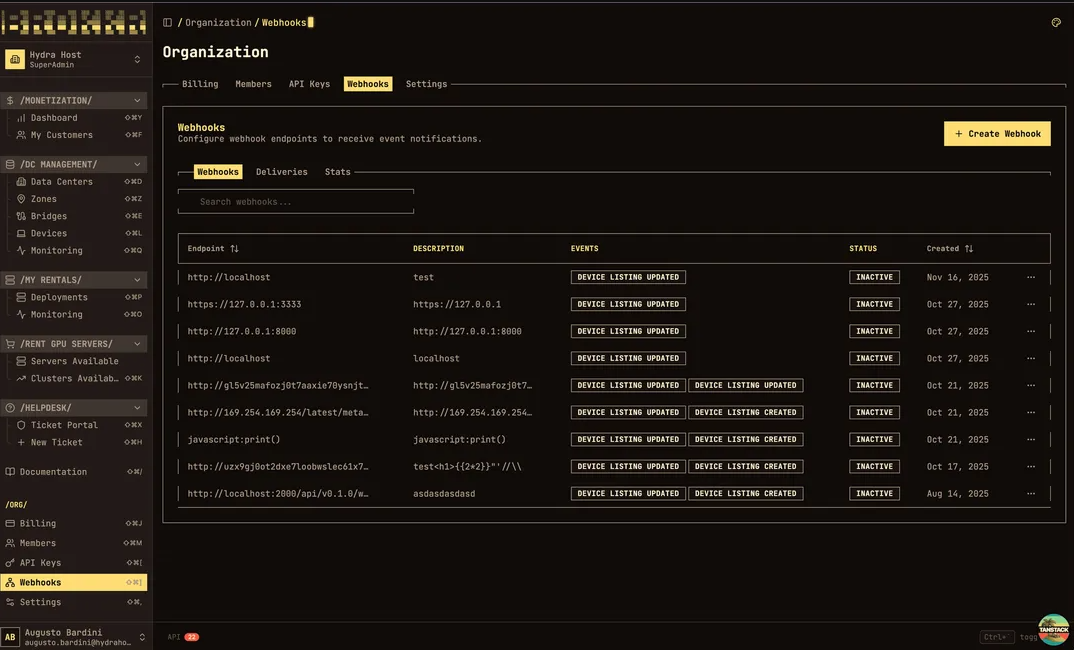The width and height of the screenshot is (1074, 650).
Task: Click the http://127.0.0.1:8000 endpoint cell
Action: coord(242,332)
